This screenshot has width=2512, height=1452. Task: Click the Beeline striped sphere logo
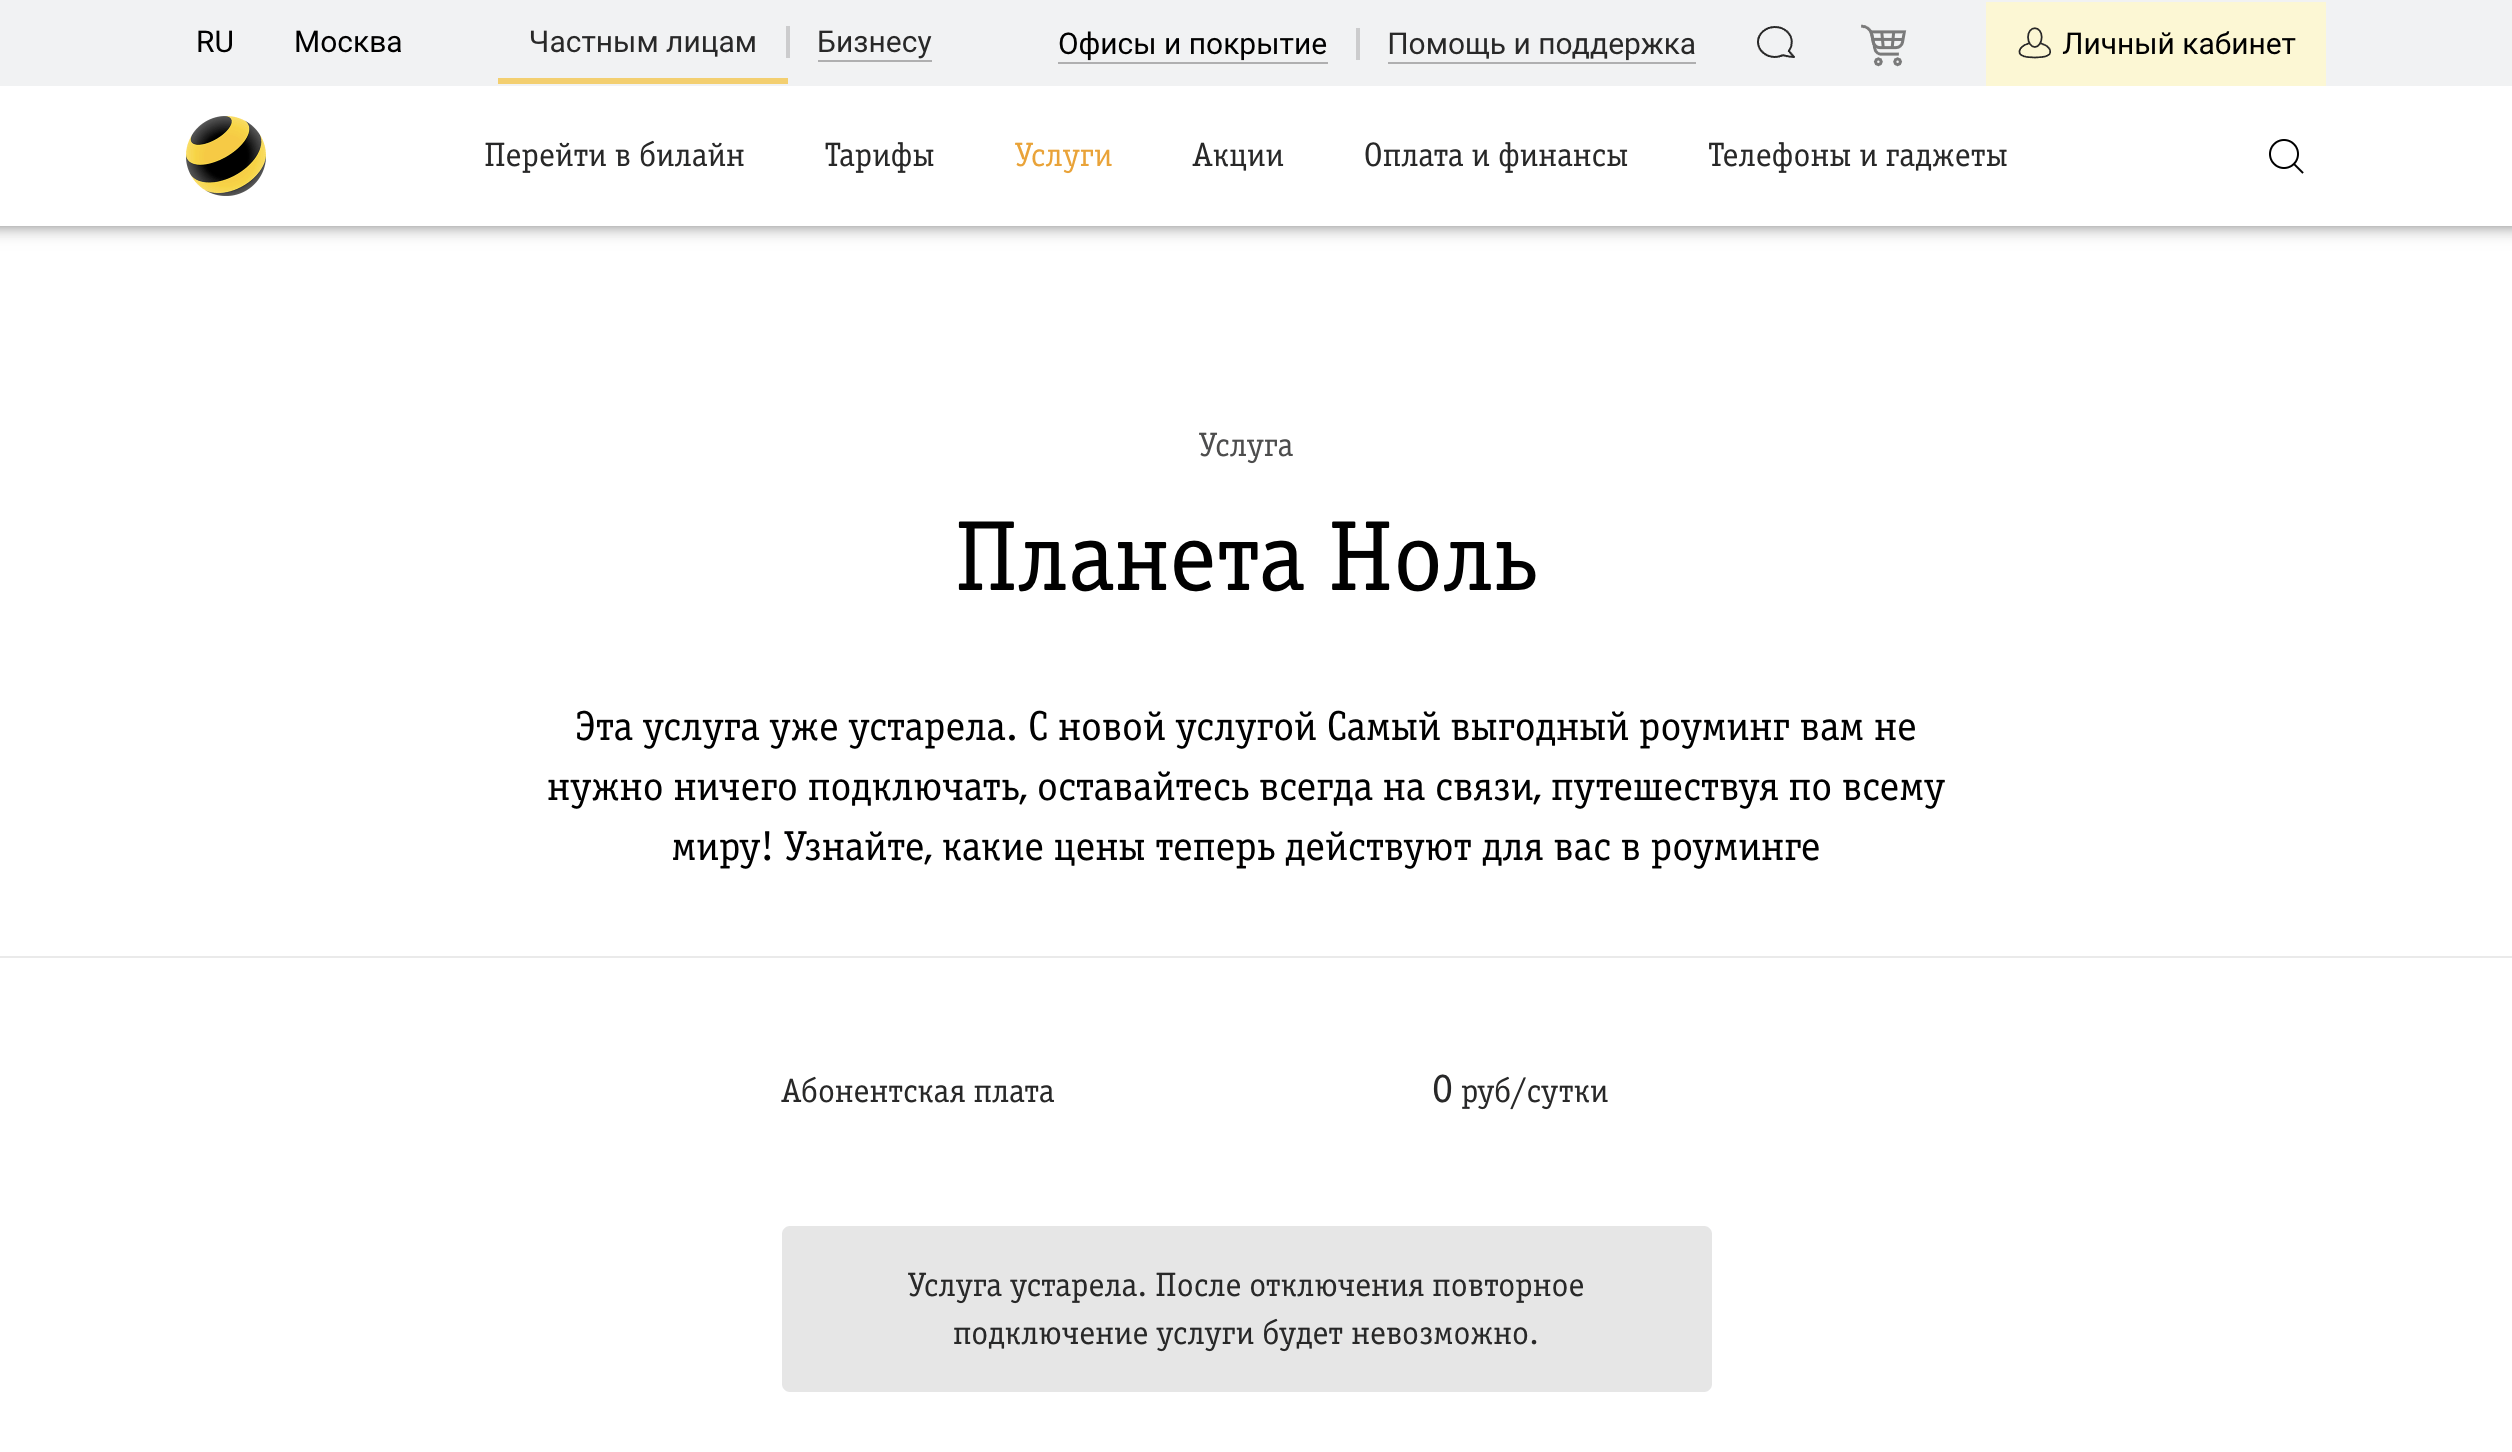(227, 155)
